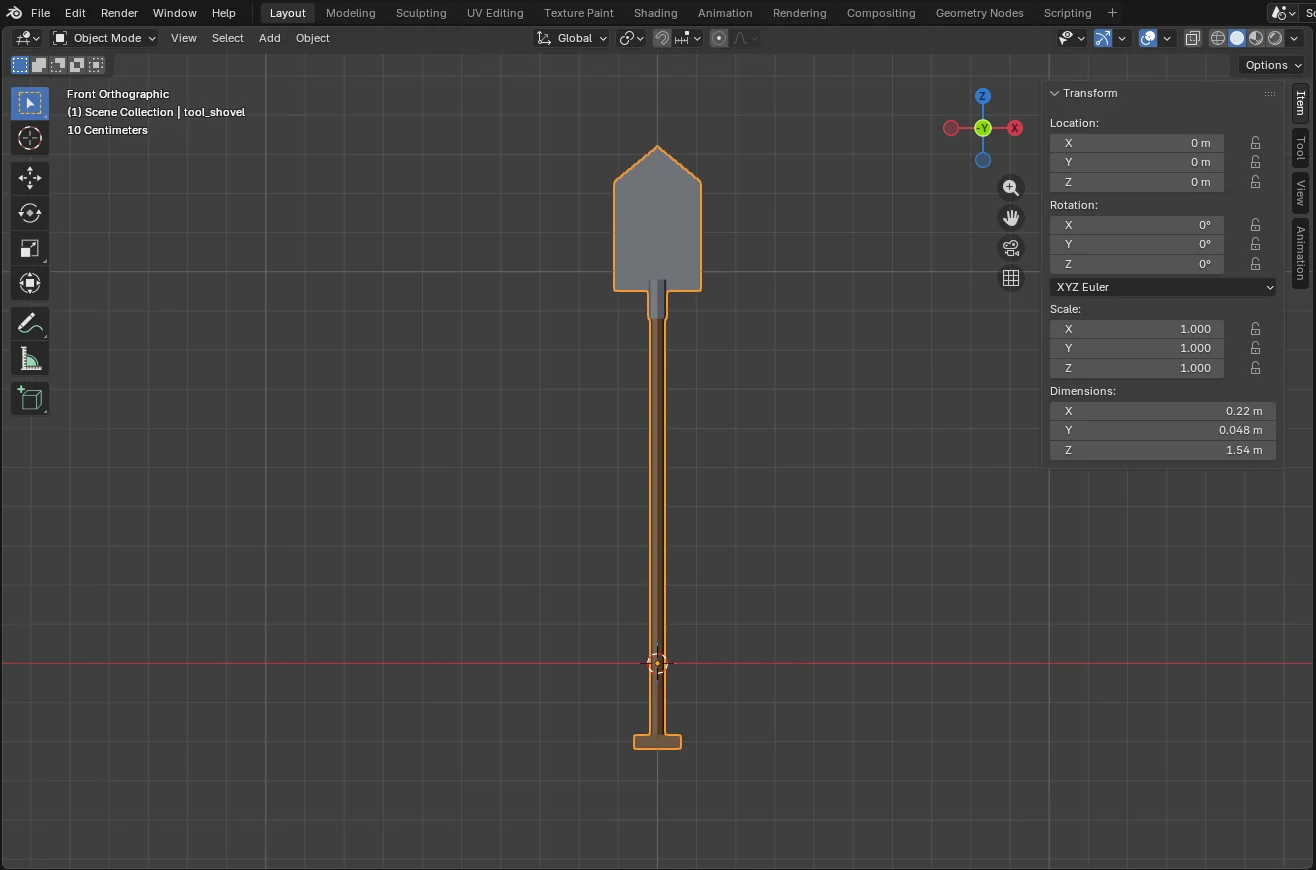Switch perspective/orthographic with the grid icon
This screenshot has width=1316, height=870.
pos(1011,278)
